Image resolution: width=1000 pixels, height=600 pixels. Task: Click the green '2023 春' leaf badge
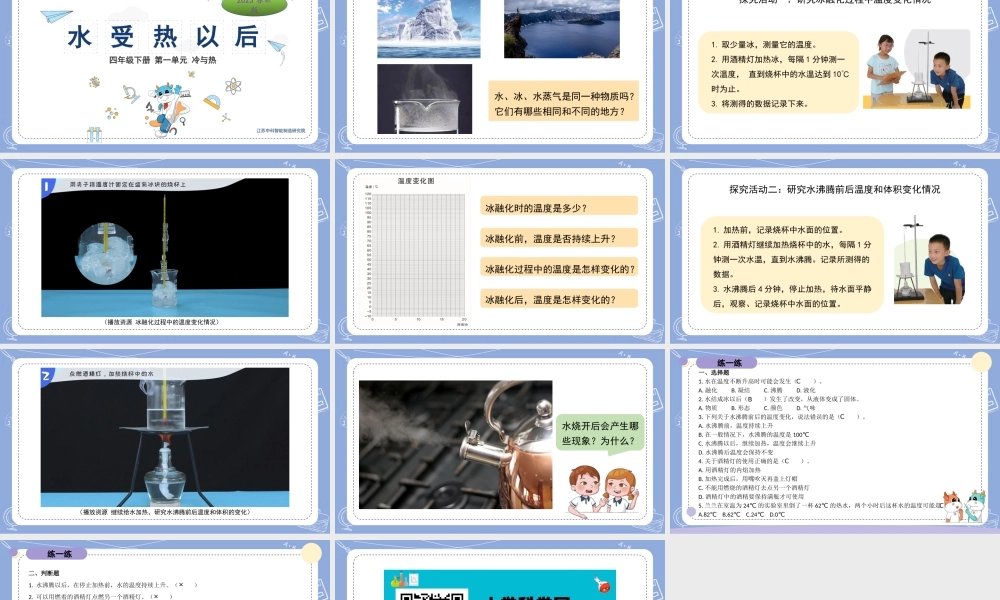coord(254,6)
